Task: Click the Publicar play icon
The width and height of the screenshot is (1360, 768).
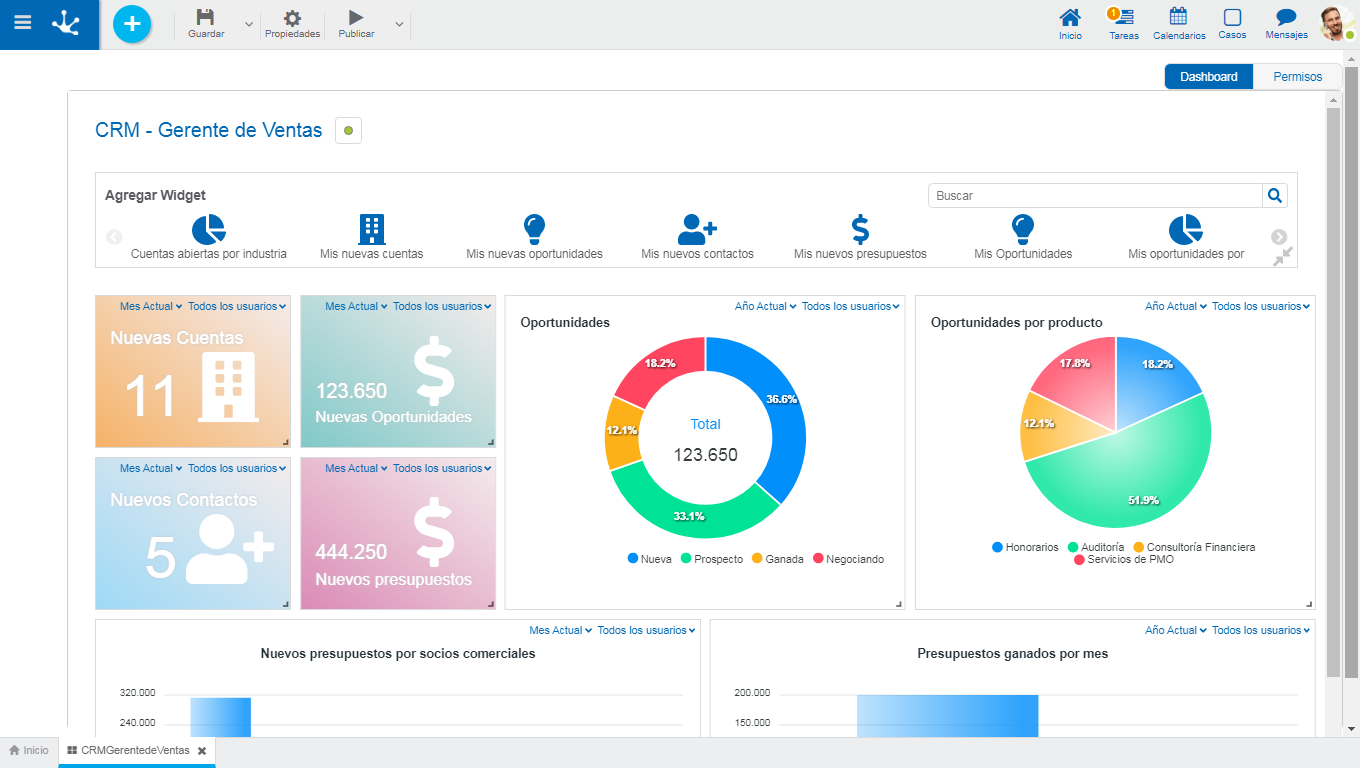Action: 356,17
